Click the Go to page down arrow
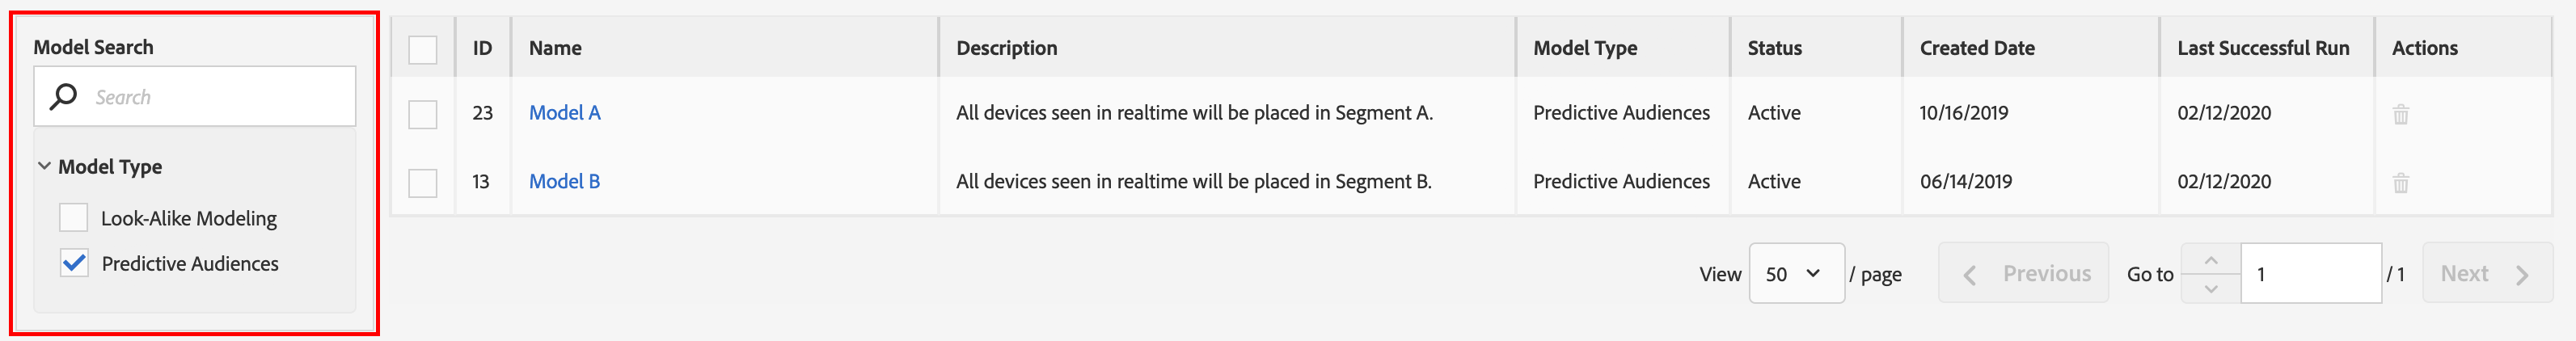The width and height of the screenshot is (2576, 341). (2211, 288)
